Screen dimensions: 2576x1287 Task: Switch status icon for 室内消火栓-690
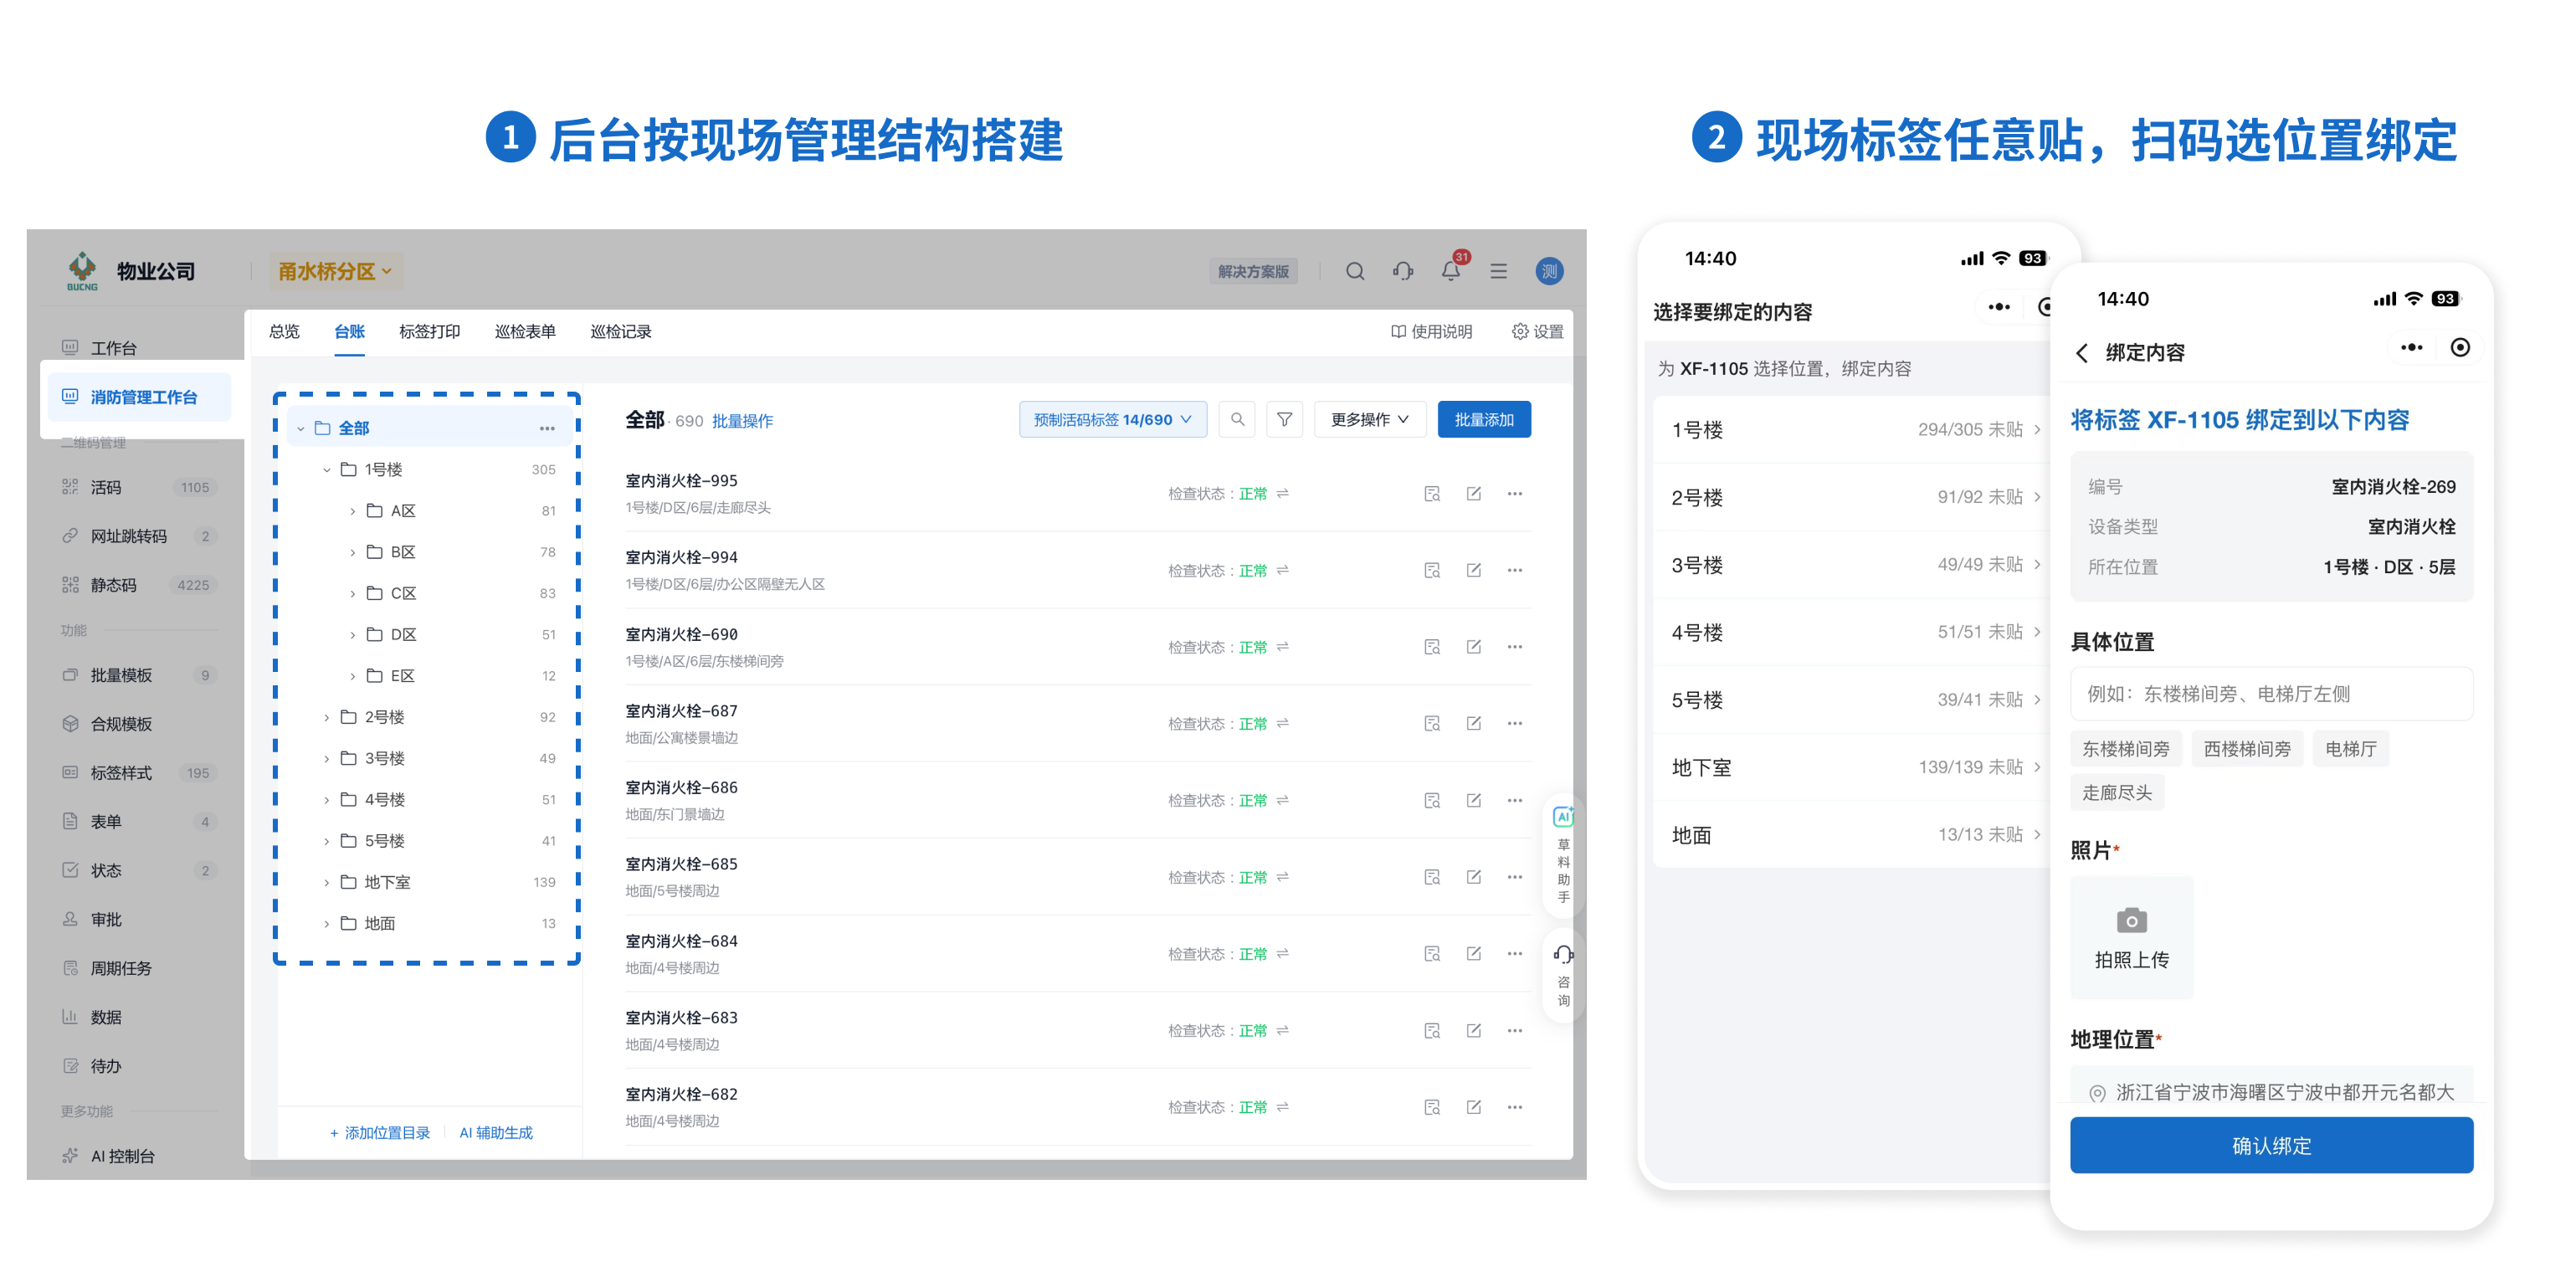pos(1282,647)
